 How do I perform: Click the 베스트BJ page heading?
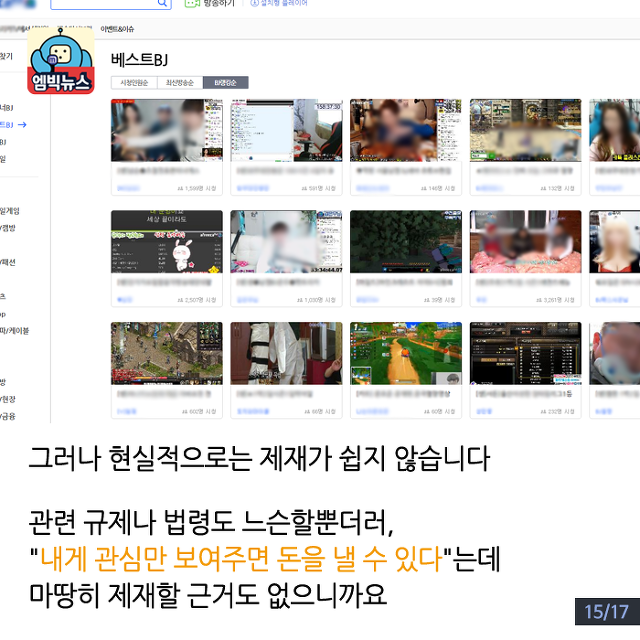(x=140, y=60)
